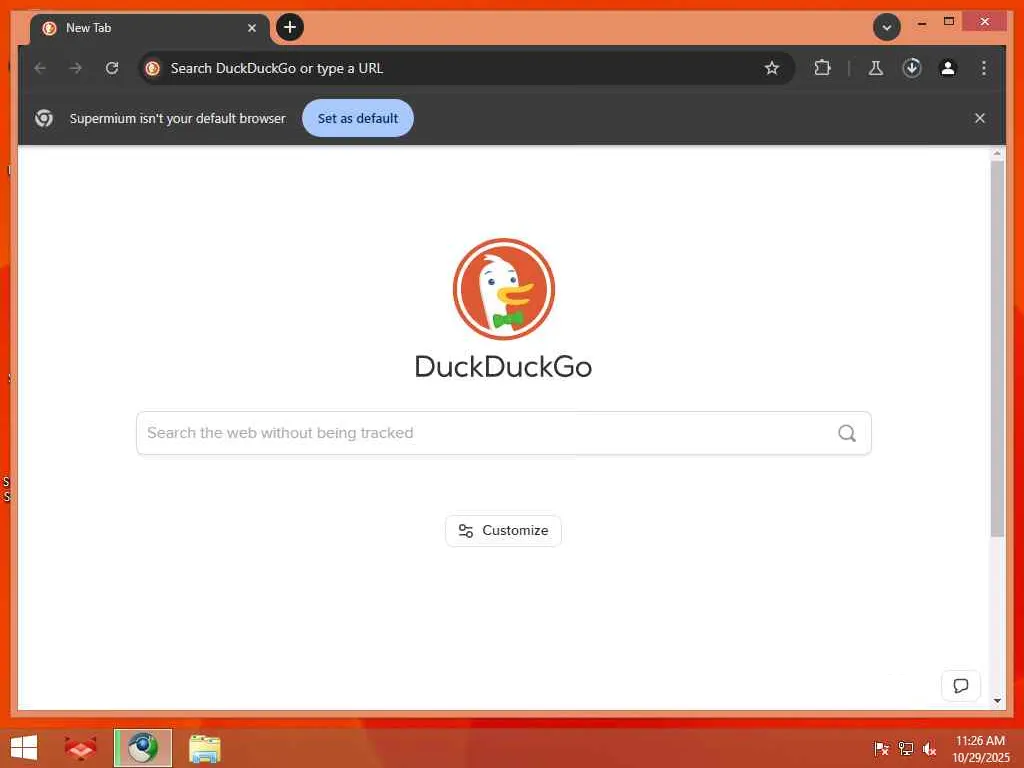Click "Supermium isn't your default browser" text
The height and width of the screenshot is (768, 1024).
tap(178, 118)
